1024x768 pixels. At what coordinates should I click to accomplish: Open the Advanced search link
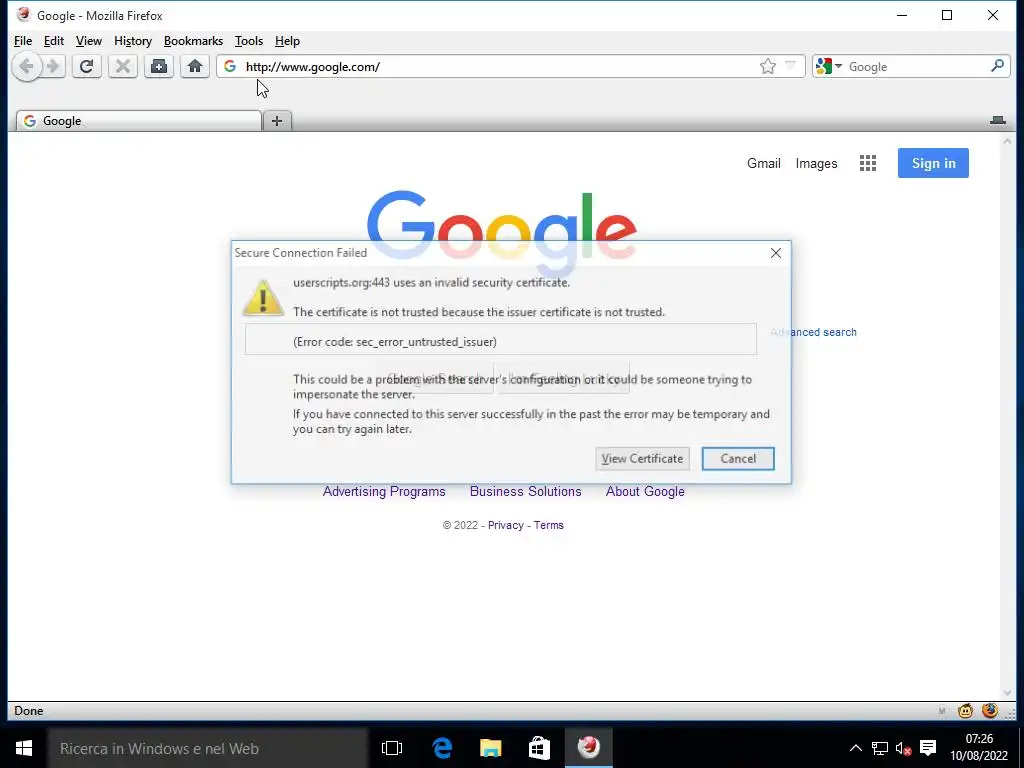click(x=813, y=332)
